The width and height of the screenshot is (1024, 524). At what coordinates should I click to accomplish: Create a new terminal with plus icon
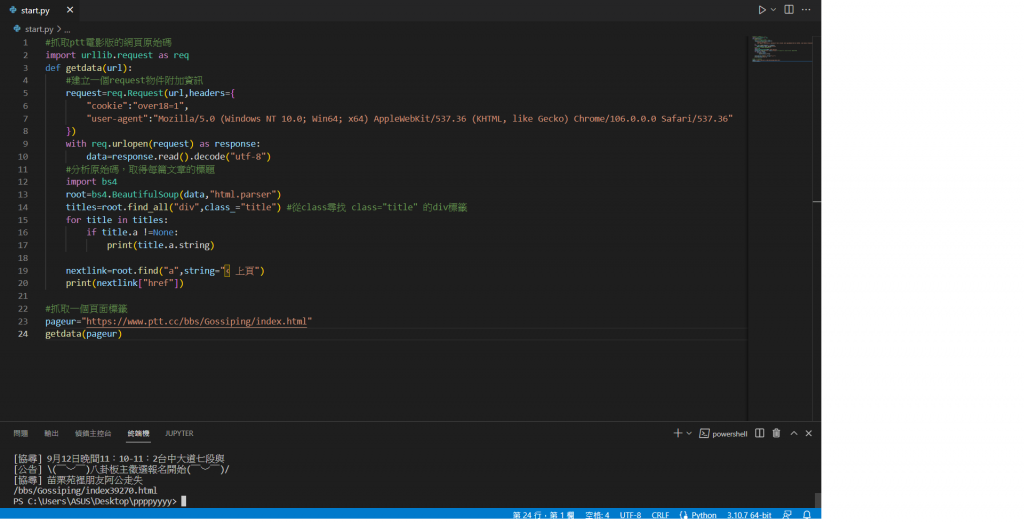point(677,433)
